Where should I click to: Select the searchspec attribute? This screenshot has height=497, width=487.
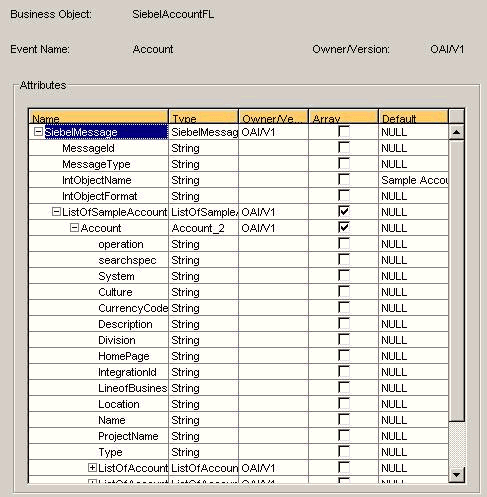point(127,260)
